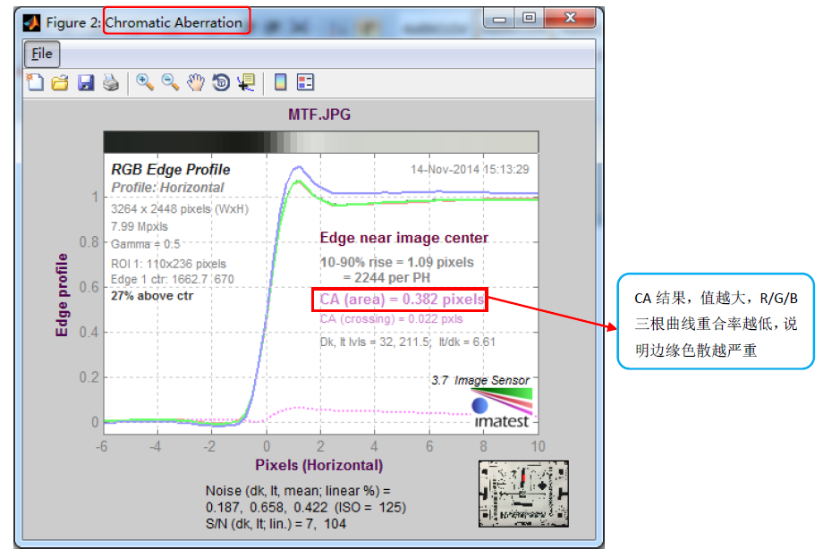Activate the Data Cursor tool
Screen dimensions: 831x557
(245, 83)
